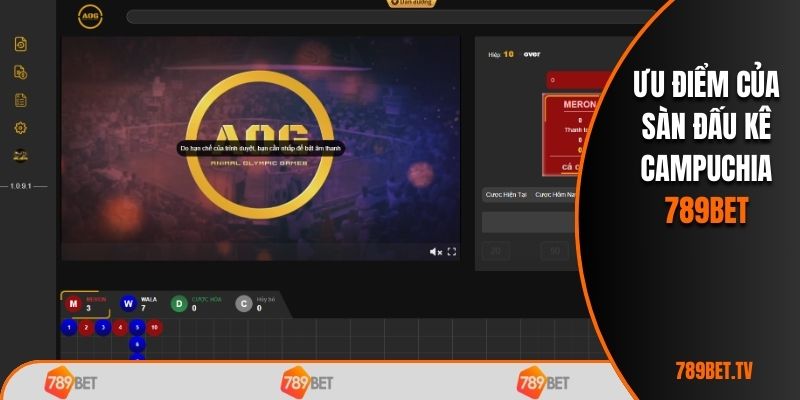Click blue result circle number 6

pos(137,345)
